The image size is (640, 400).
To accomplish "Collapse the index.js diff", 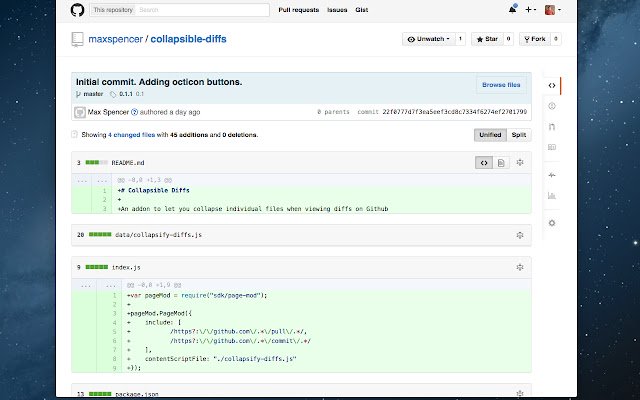I will 520,267.
